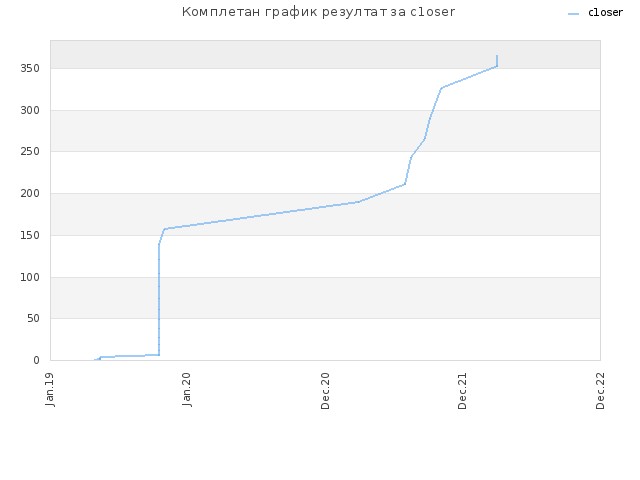Image resolution: width=640 pixels, height=480 pixels.
Task: Select the Jan.19 x-axis label
Action: coord(50,389)
